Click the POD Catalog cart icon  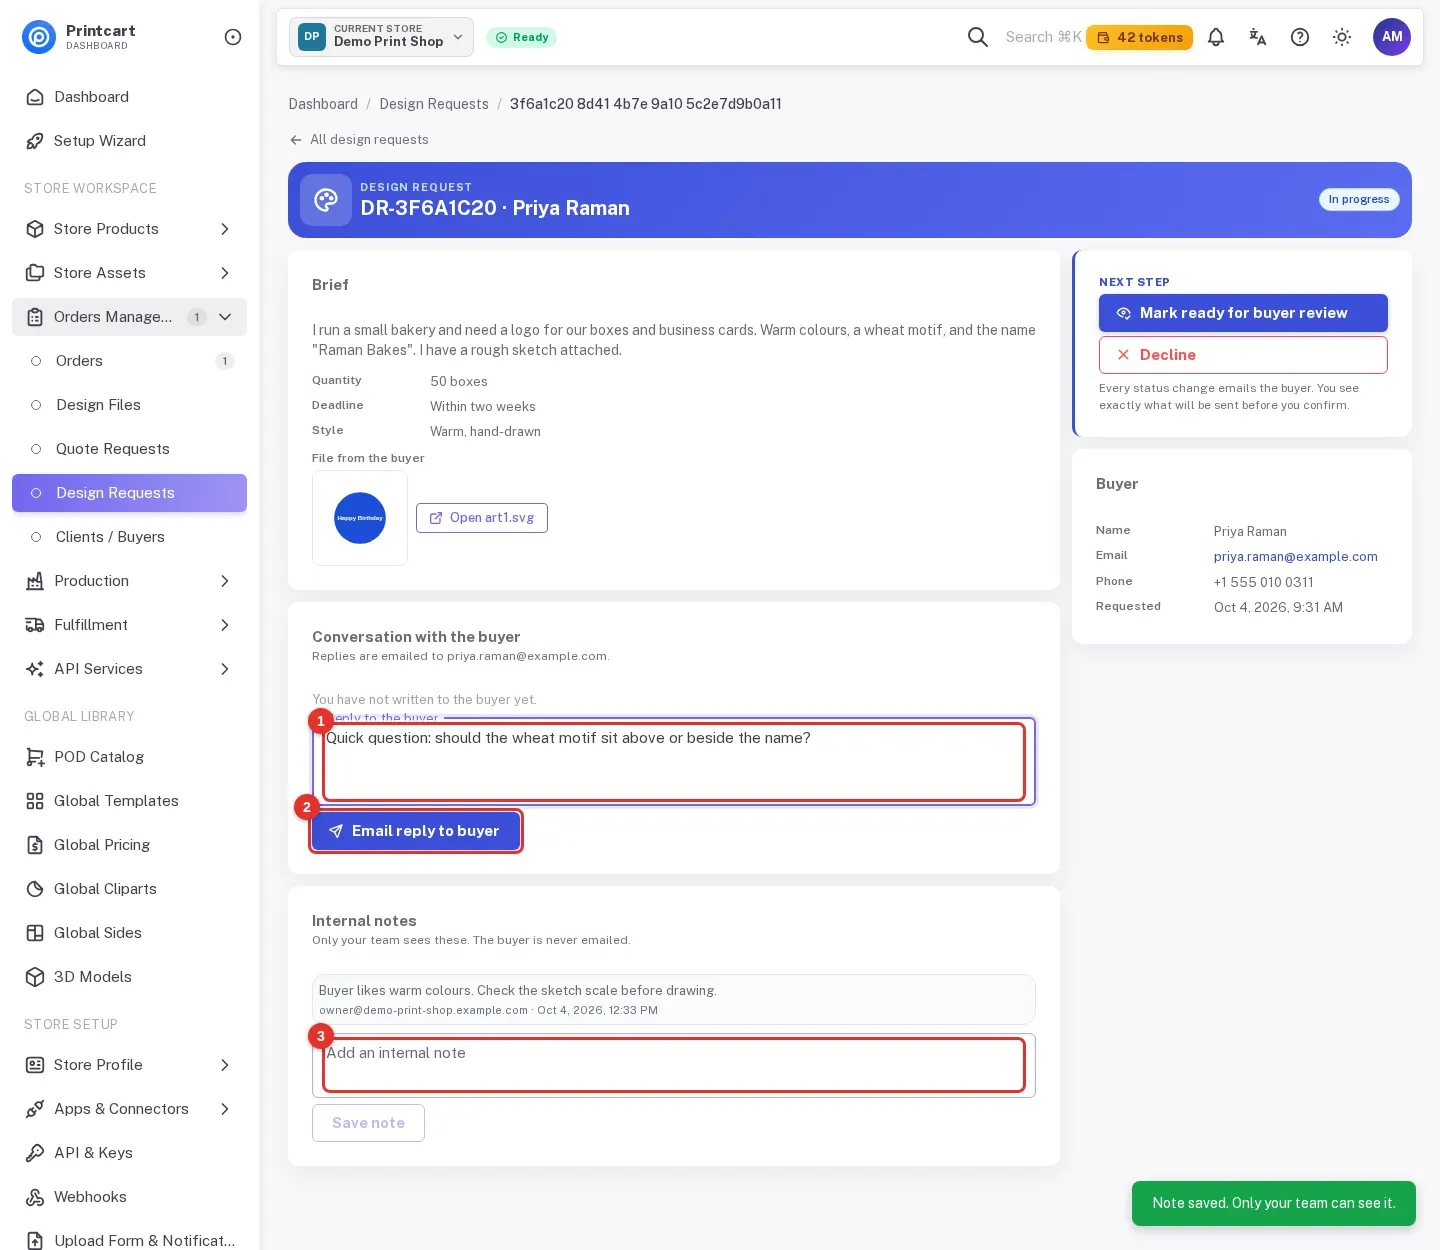click(35, 757)
